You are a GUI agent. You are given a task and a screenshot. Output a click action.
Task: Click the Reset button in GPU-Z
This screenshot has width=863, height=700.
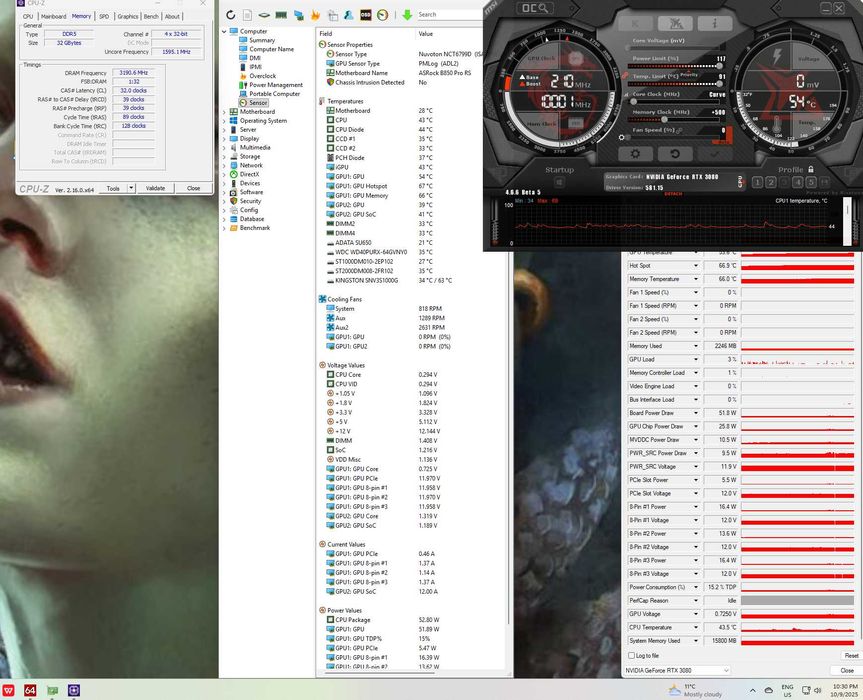851,655
